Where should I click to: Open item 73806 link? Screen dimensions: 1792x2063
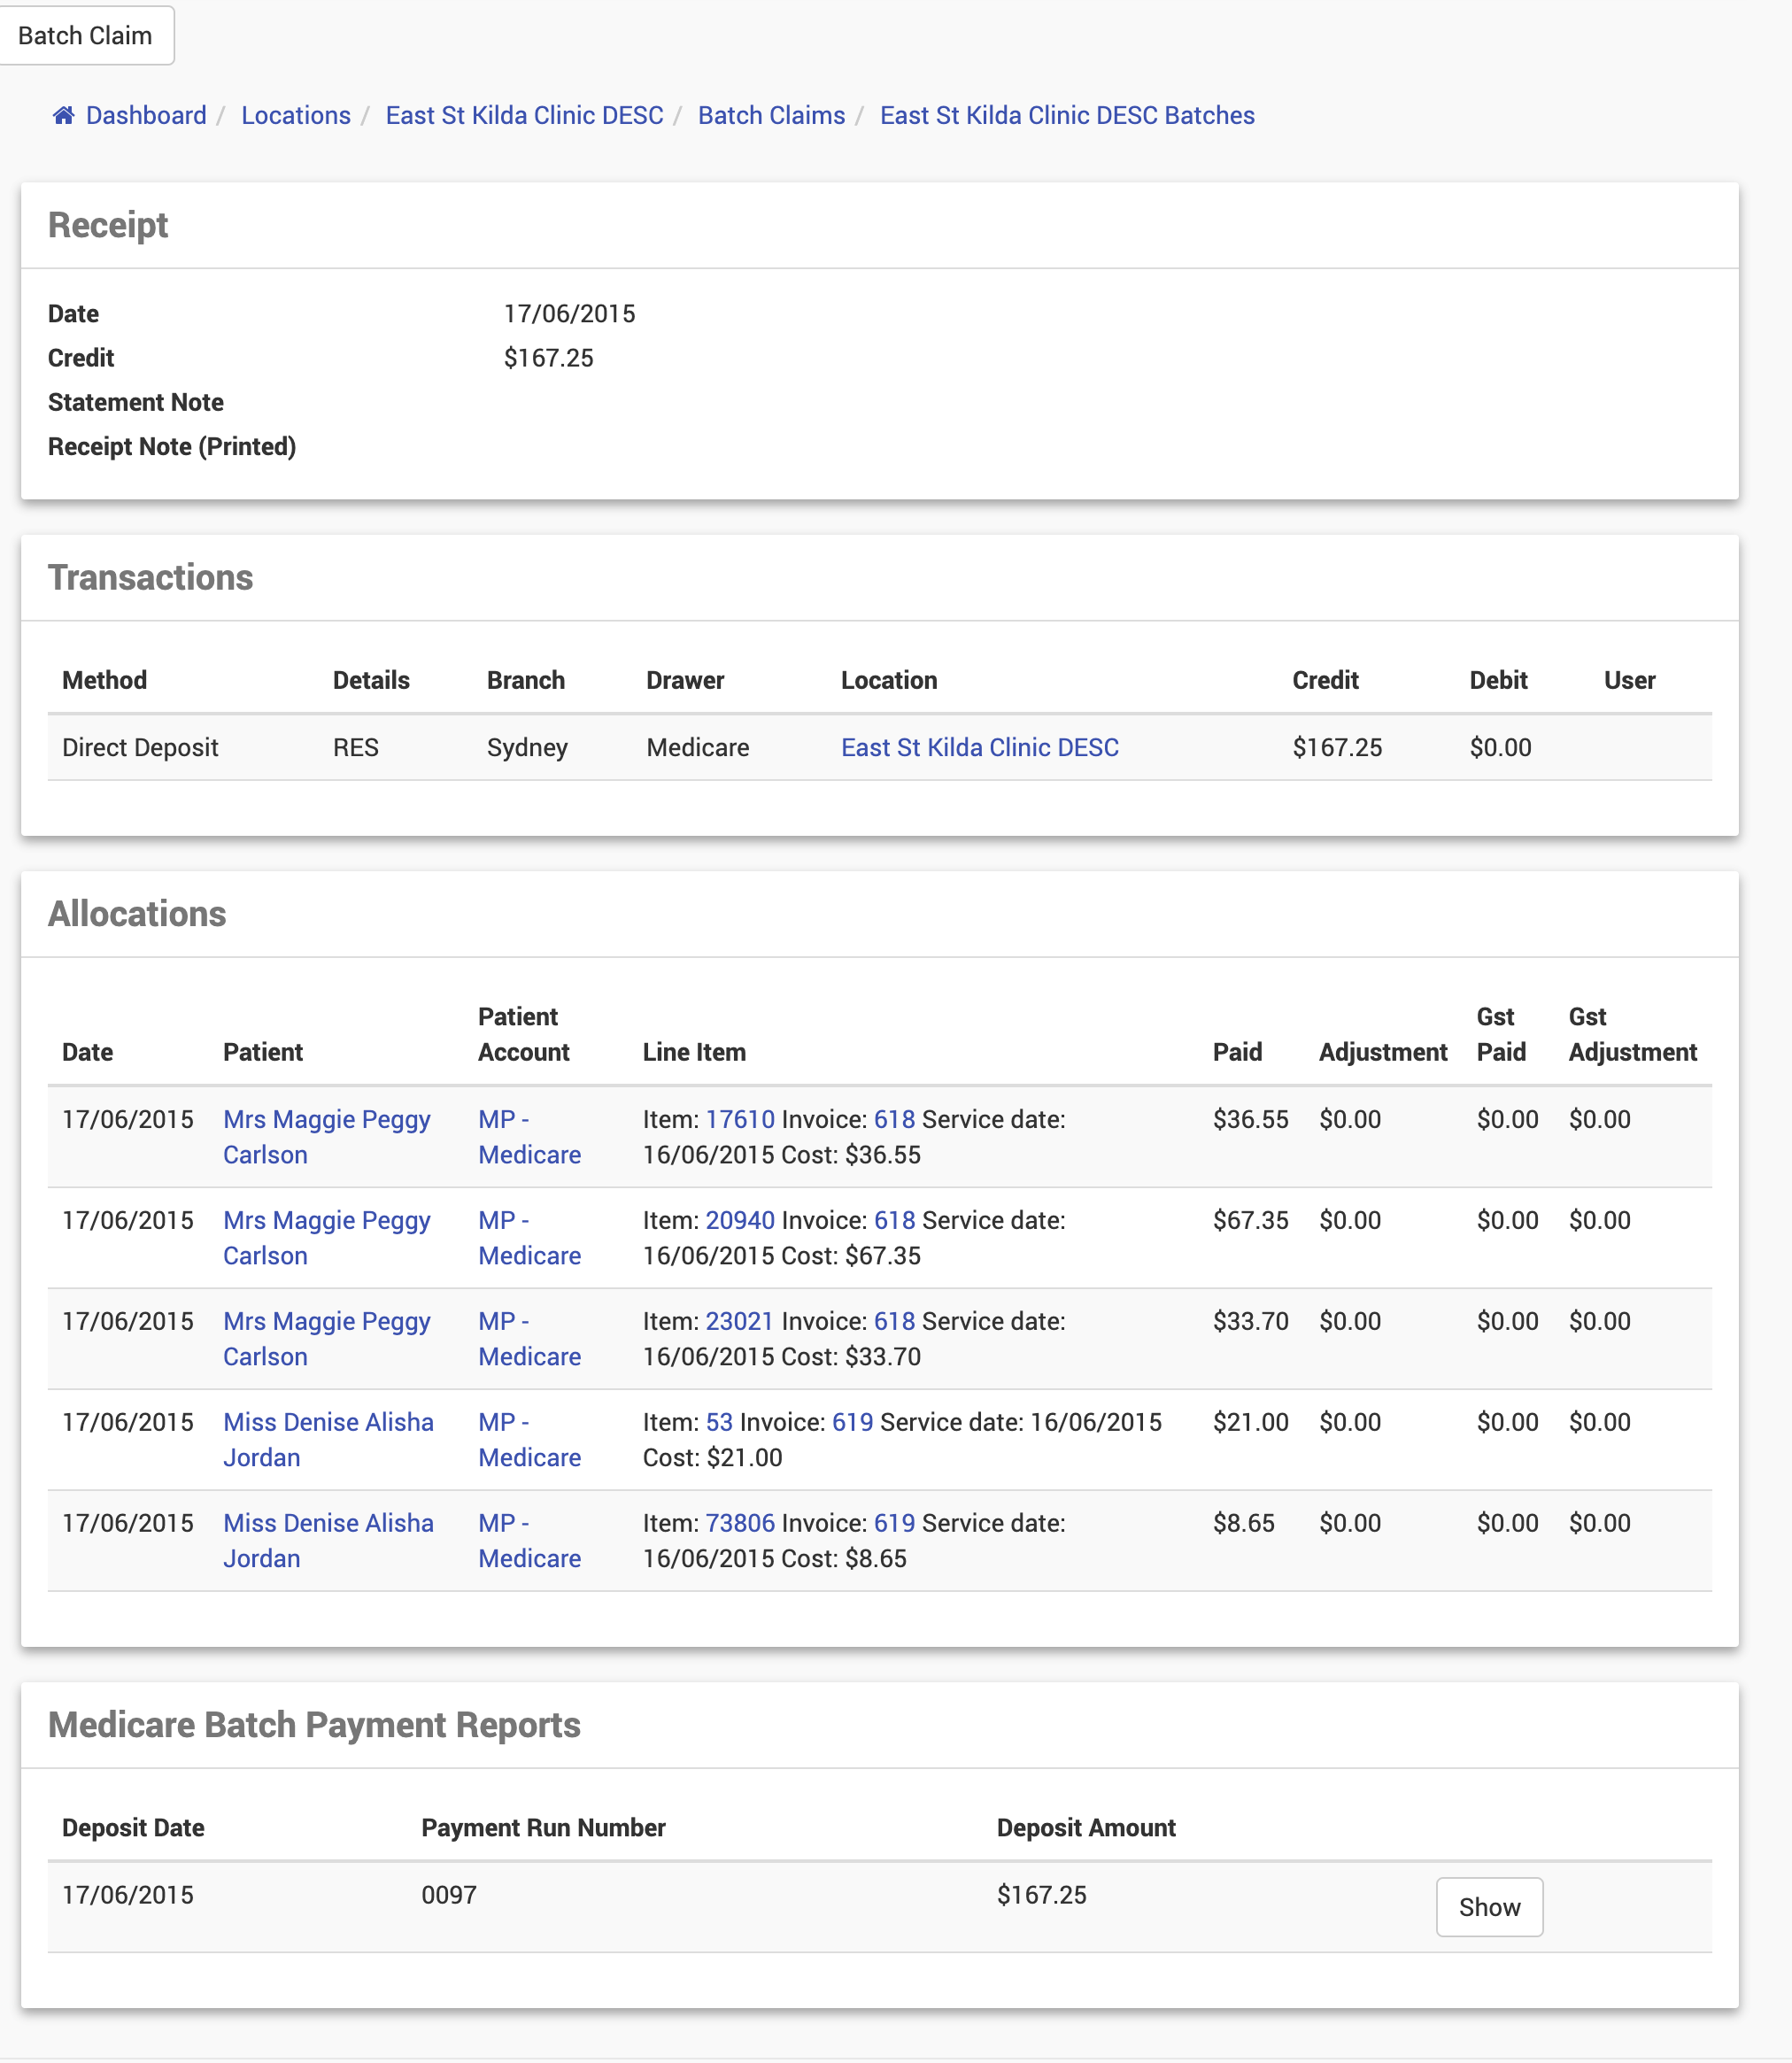740,1523
